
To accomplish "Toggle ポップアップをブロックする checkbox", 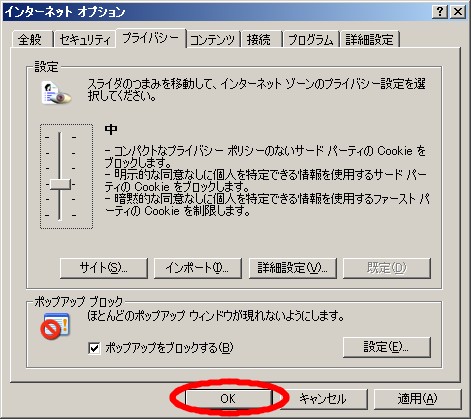I will click(x=94, y=348).
